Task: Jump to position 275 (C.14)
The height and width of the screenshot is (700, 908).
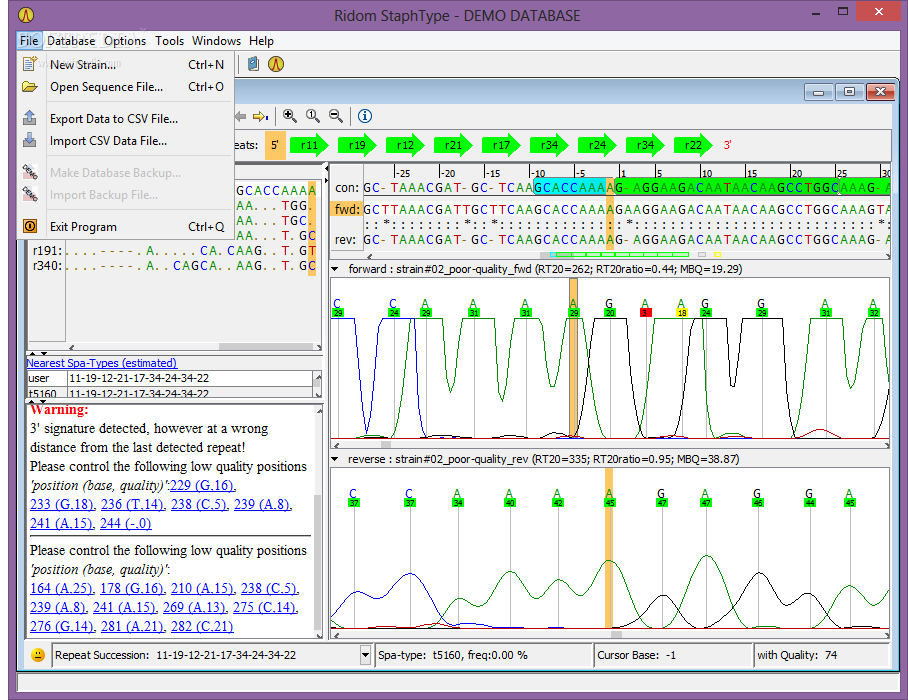Action: pos(265,607)
